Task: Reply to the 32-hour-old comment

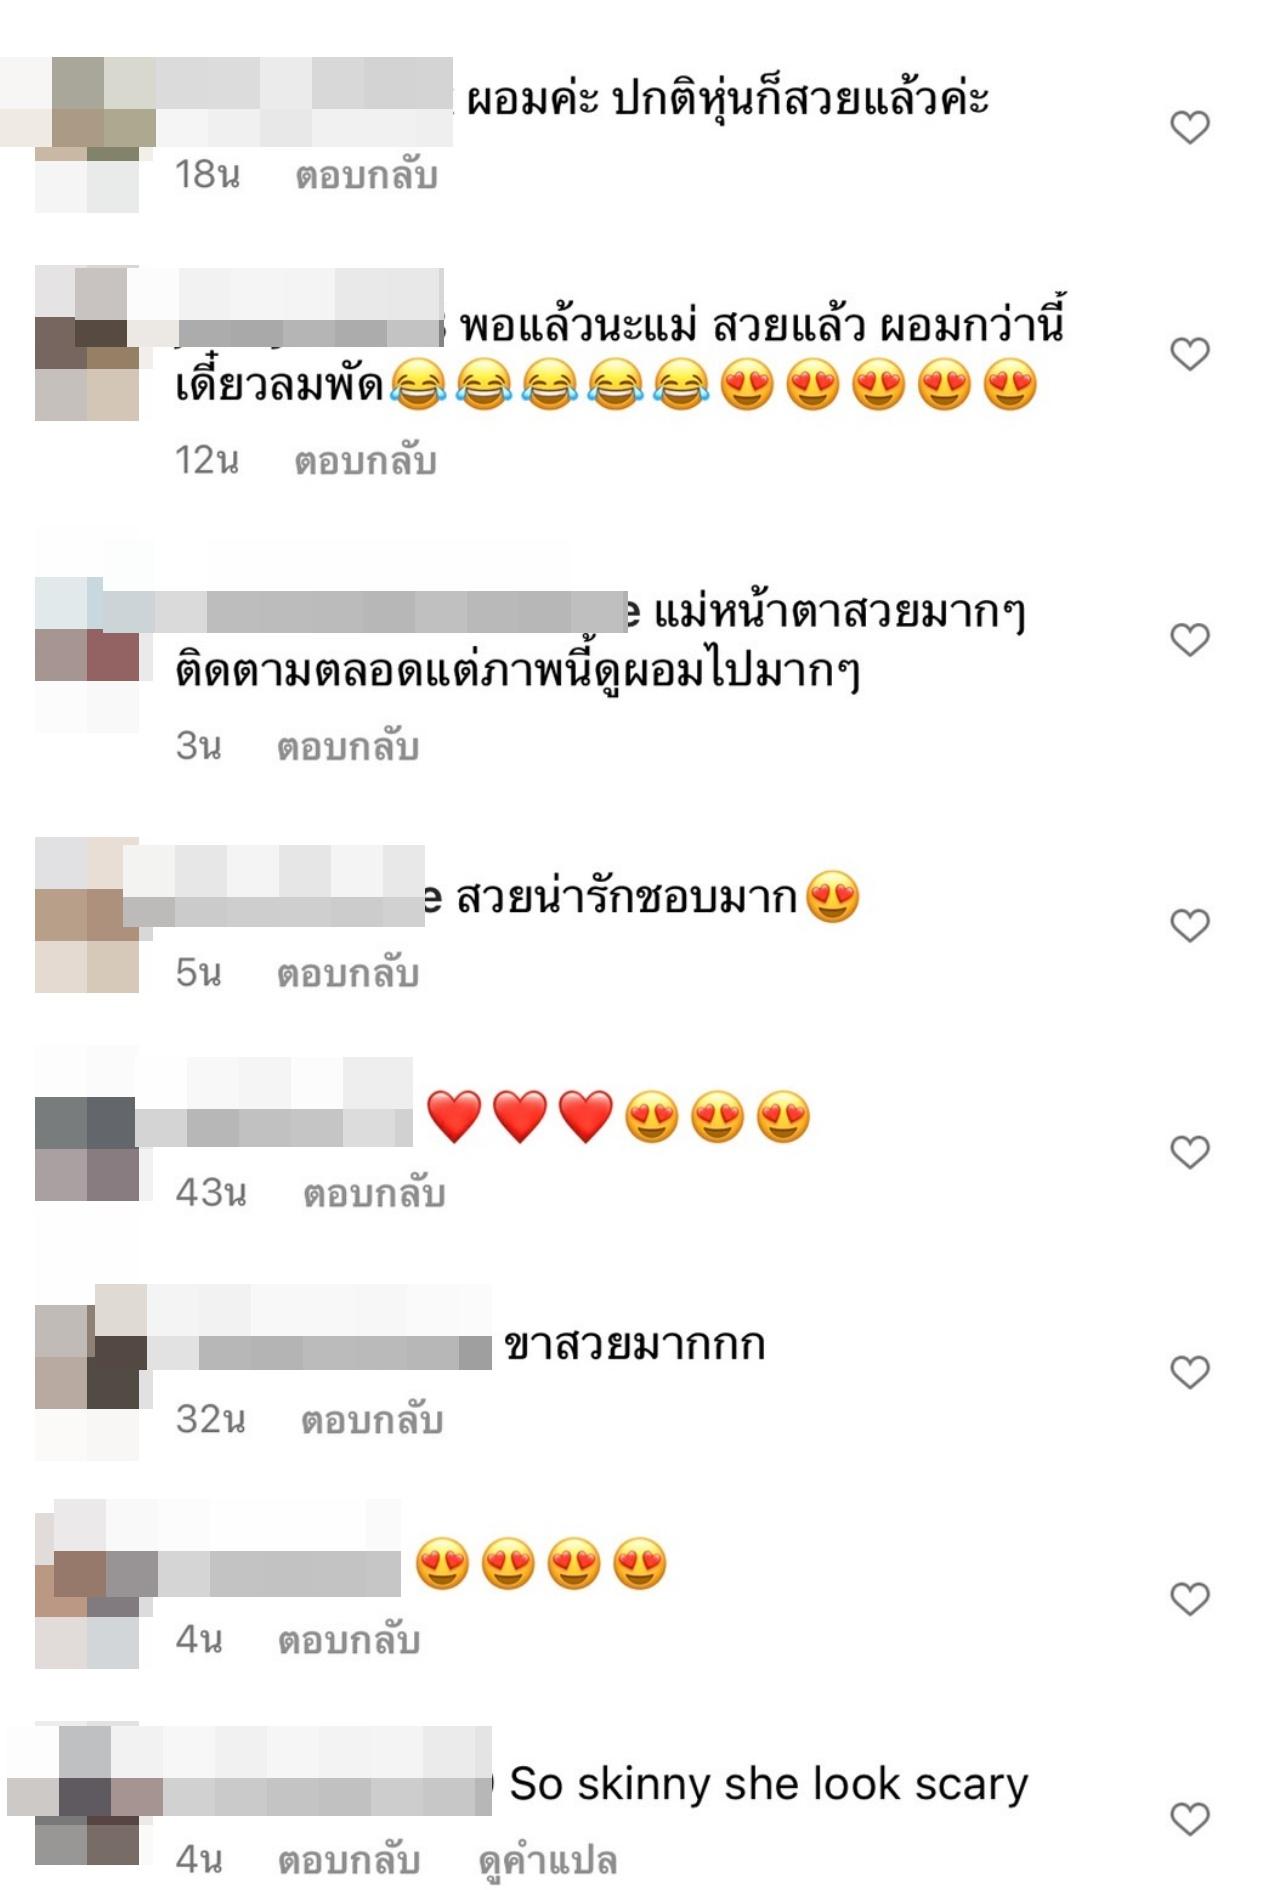Action: pyautogui.click(x=372, y=1420)
